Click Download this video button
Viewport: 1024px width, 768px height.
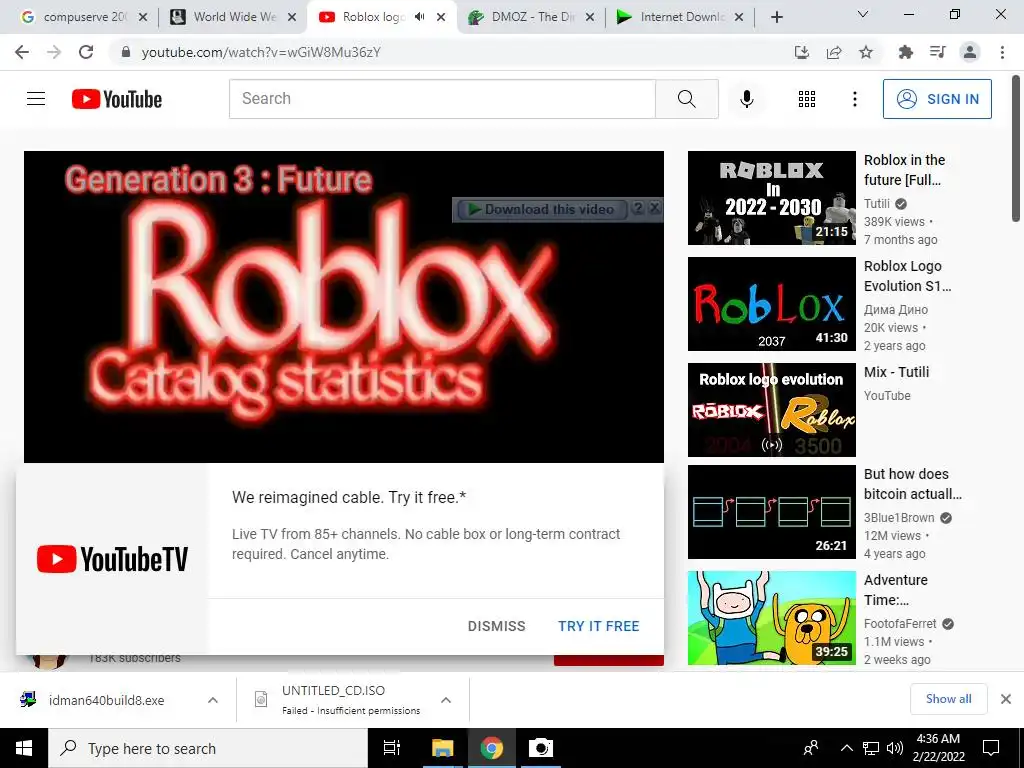(x=541, y=209)
